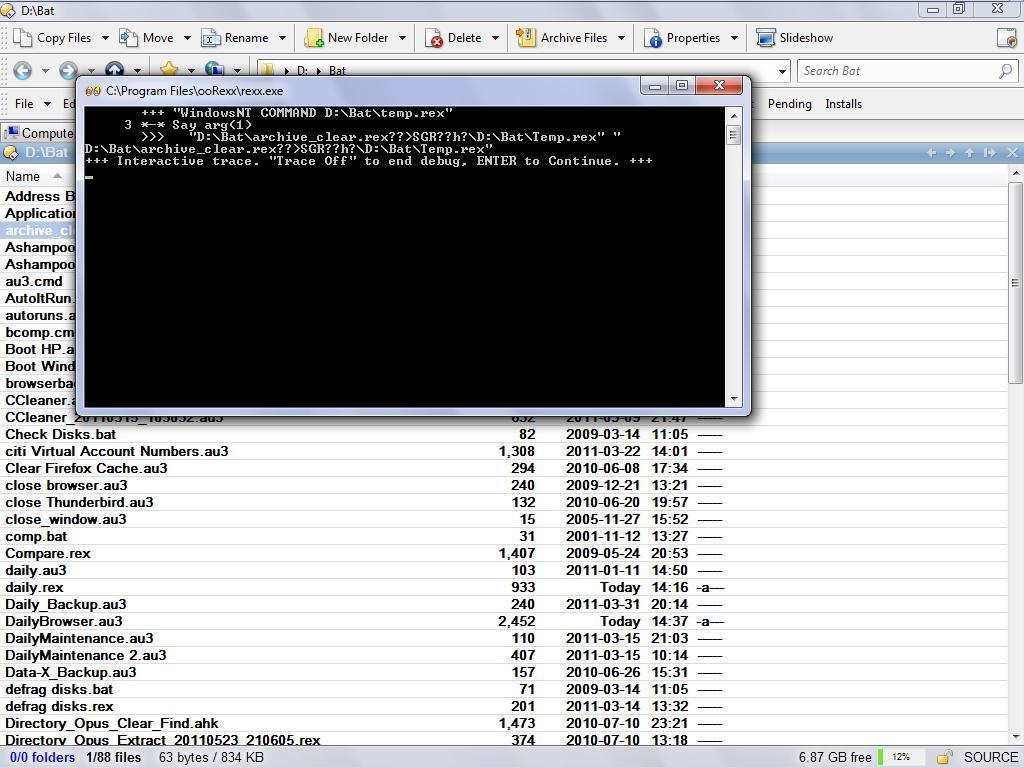Select Clear Firefox Cache.au3
The height and width of the screenshot is (768, 1024).
coord(86,468)
